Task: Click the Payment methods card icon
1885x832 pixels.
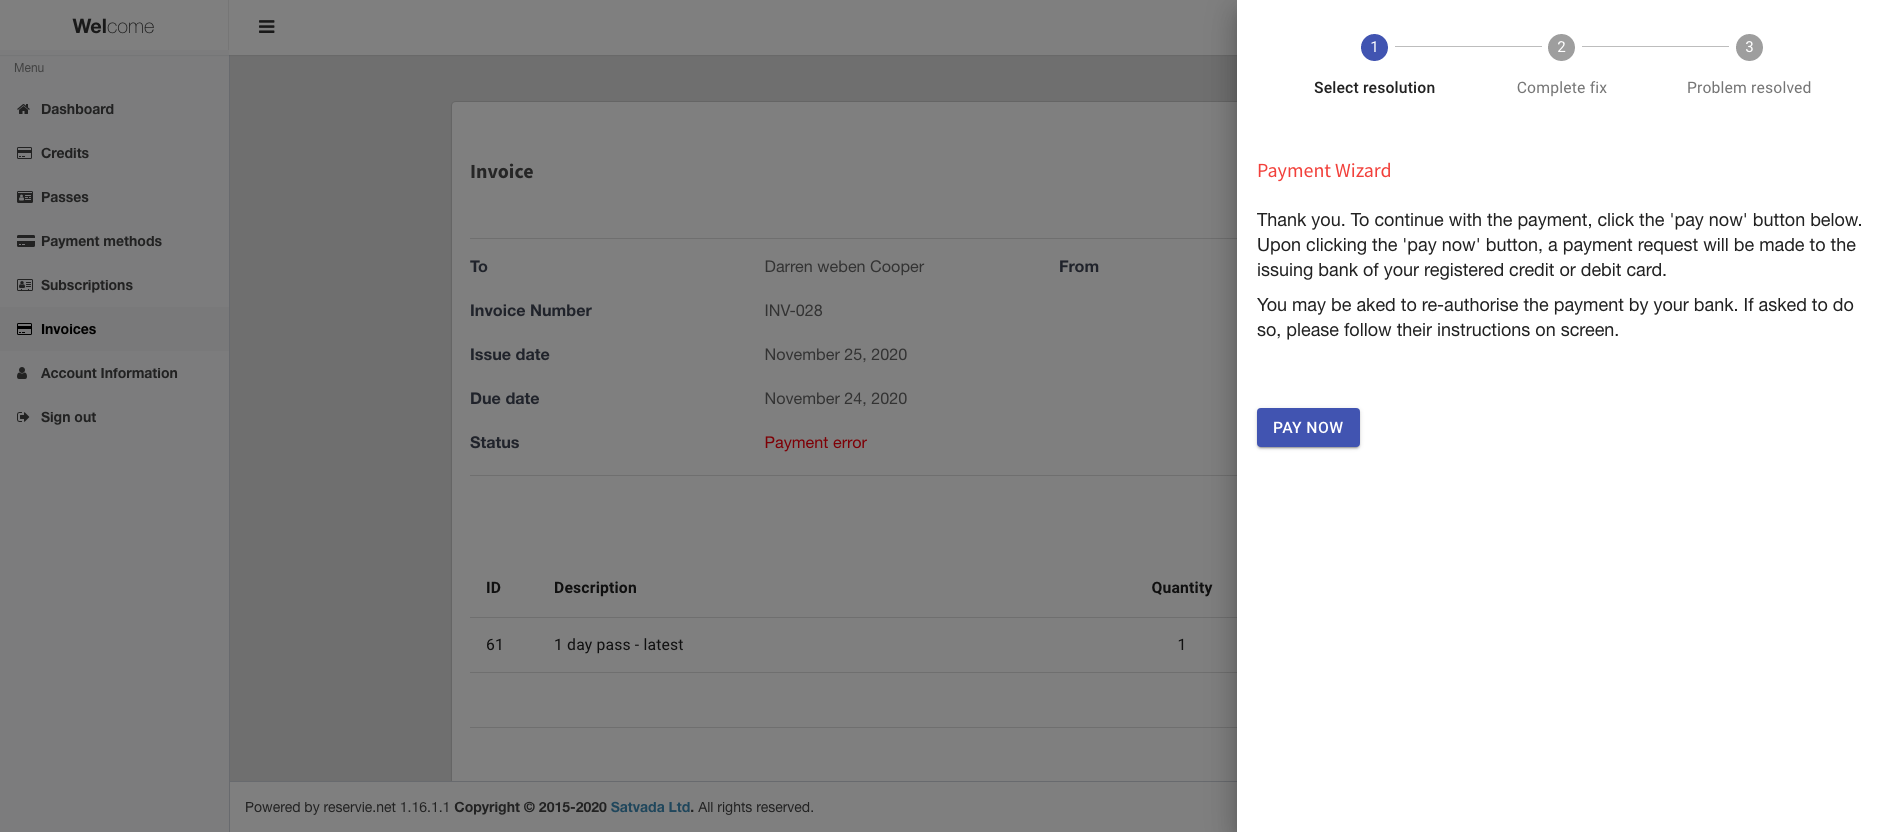Action: tap(26, 241)
